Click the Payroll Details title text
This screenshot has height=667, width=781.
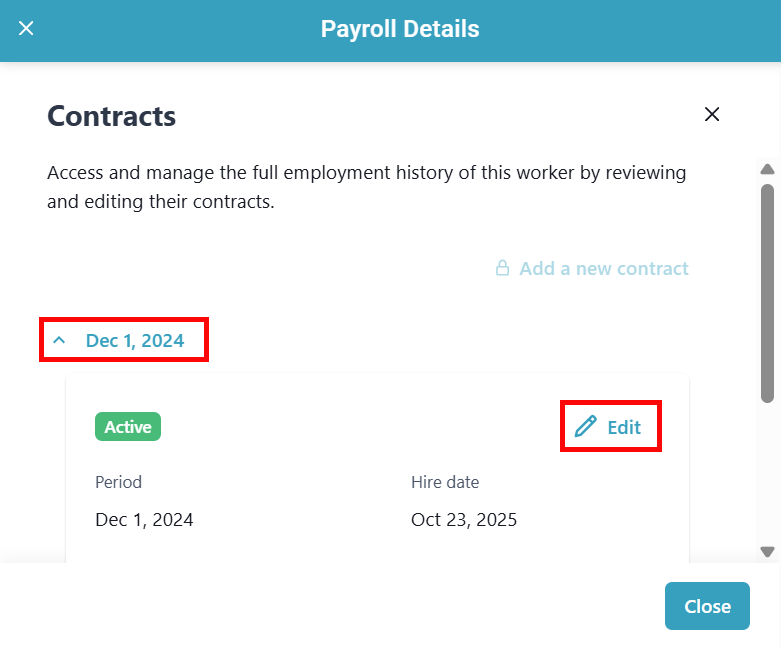[400, 29]
